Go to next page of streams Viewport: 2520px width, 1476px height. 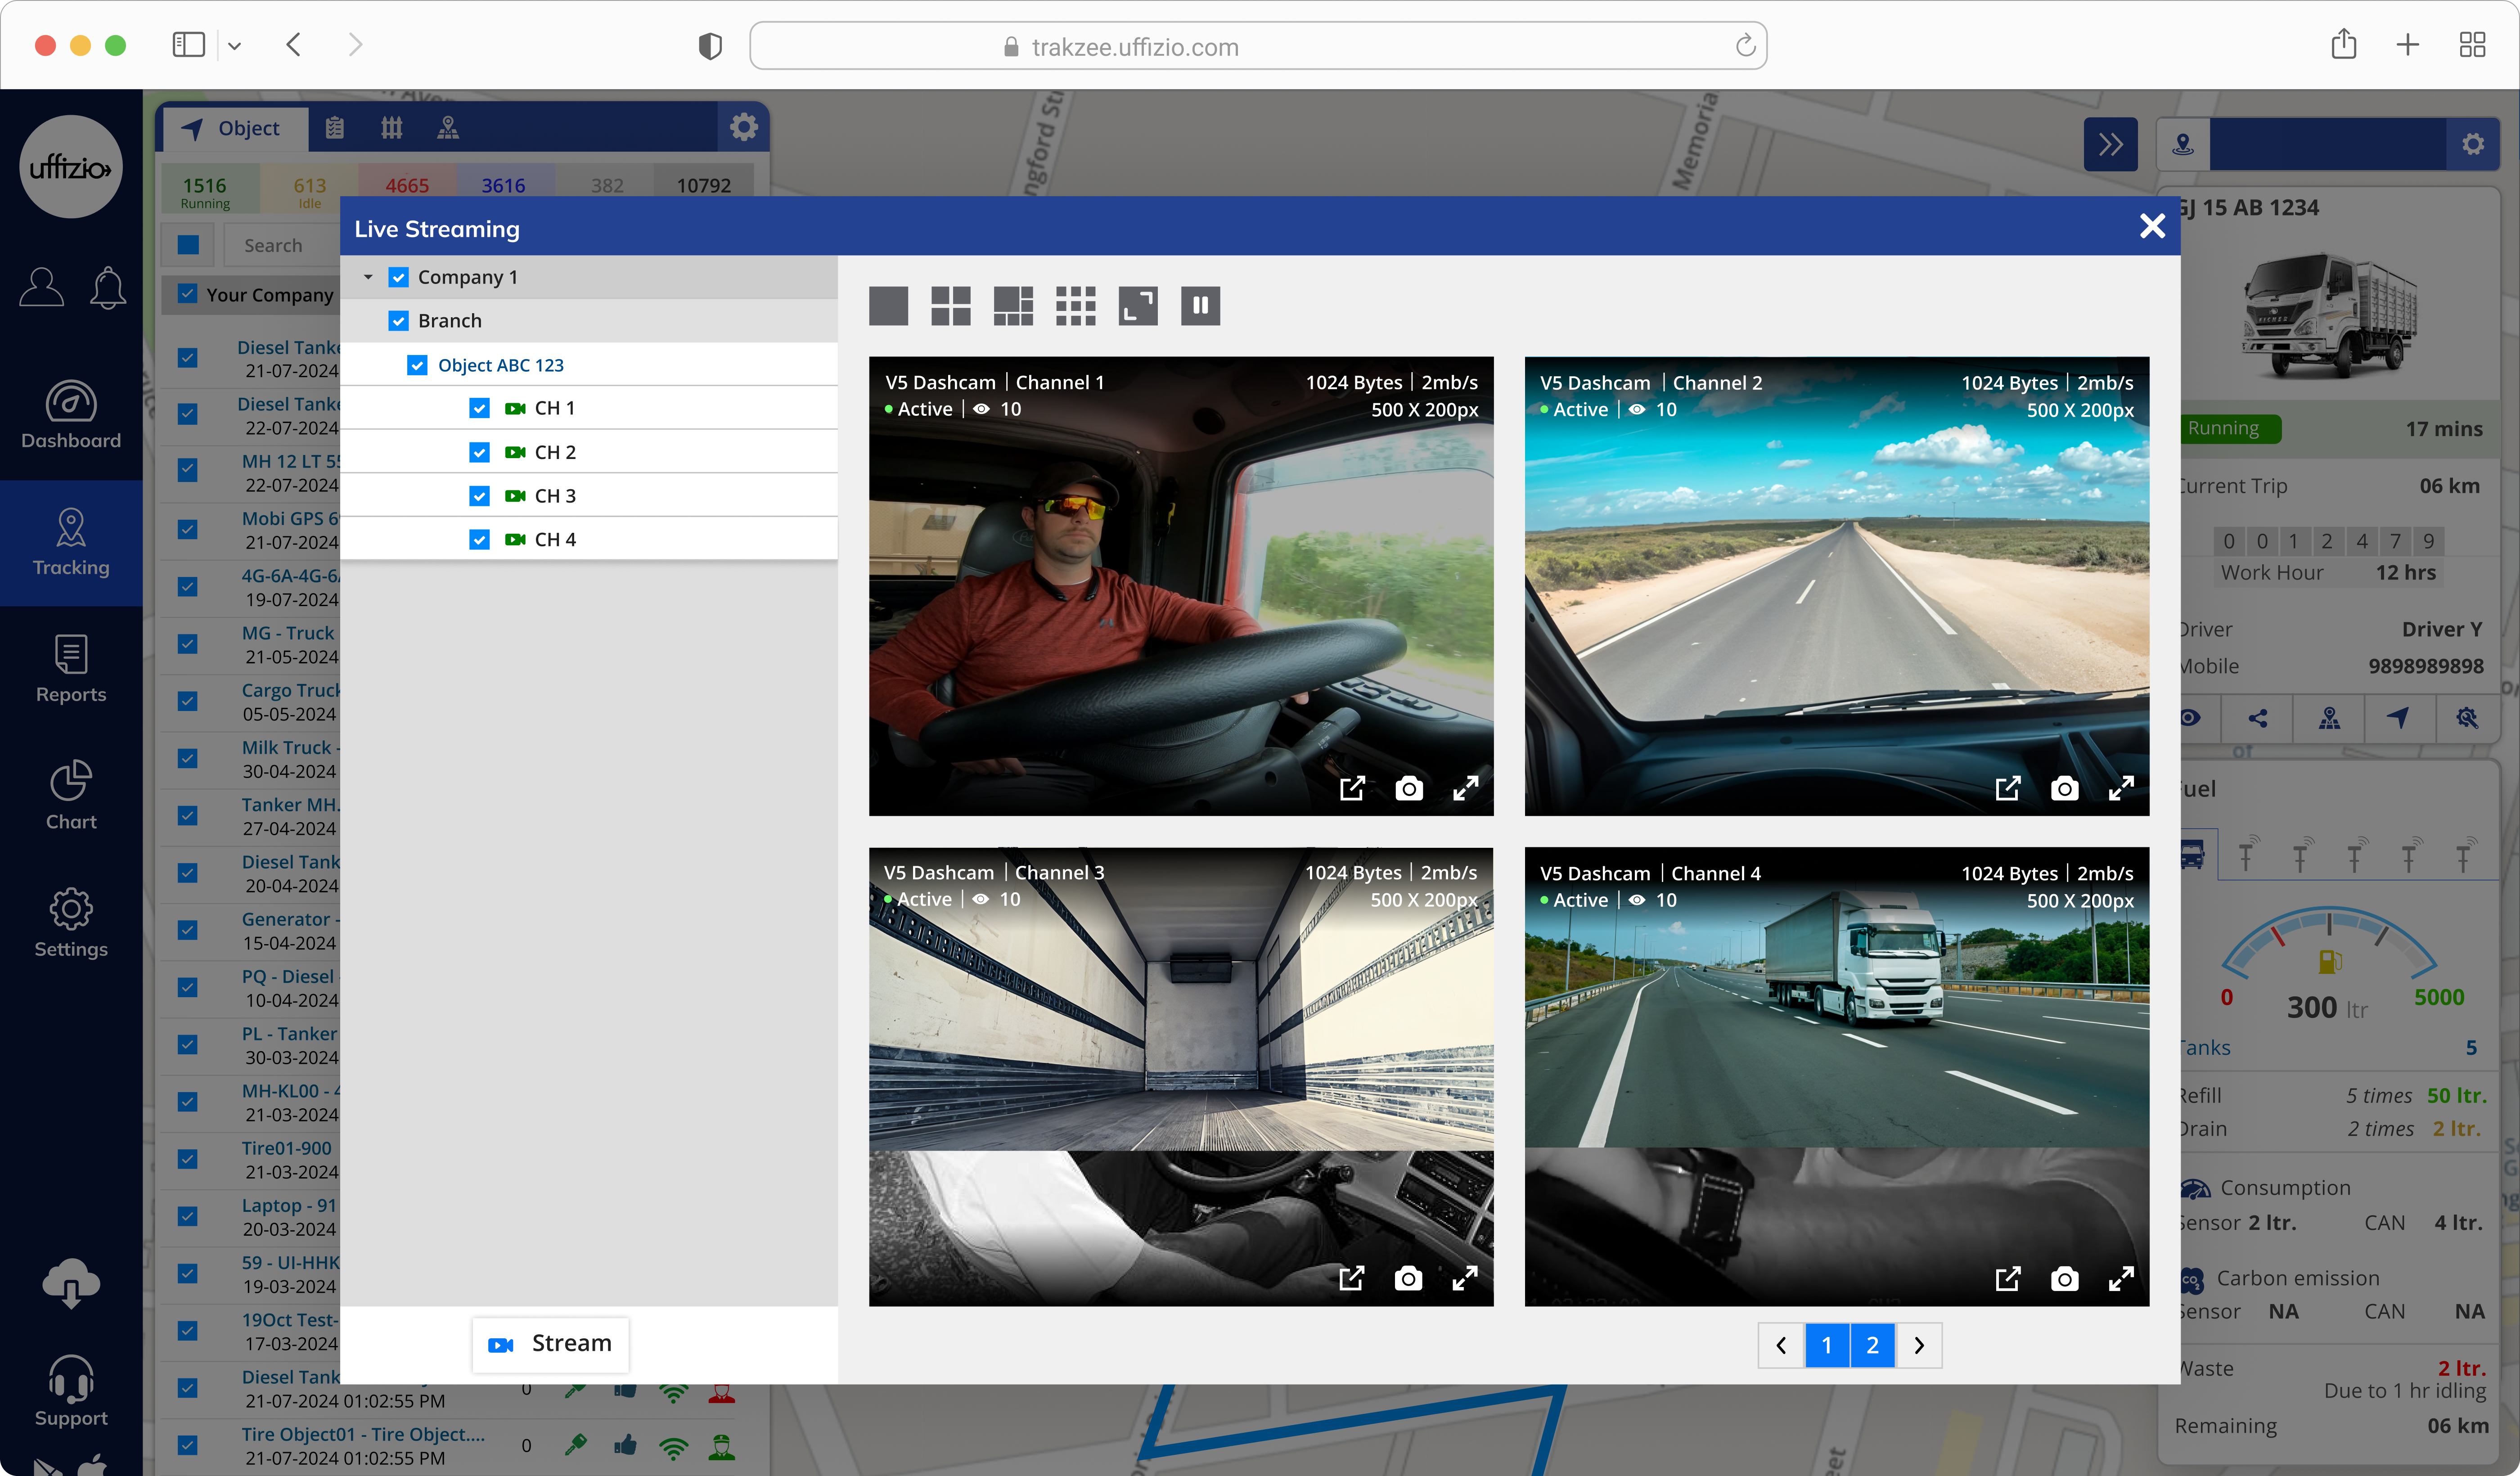coord(1919,1345)
